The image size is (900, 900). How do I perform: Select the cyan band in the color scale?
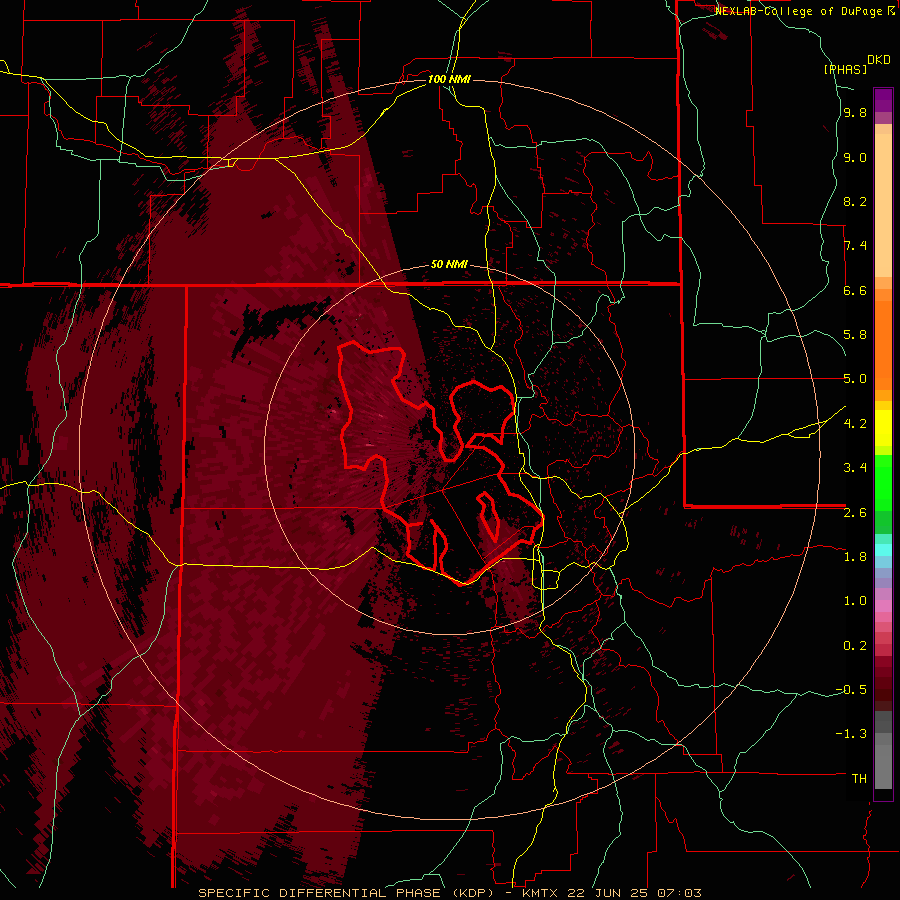pyautogui.click(x=883, y=550)
